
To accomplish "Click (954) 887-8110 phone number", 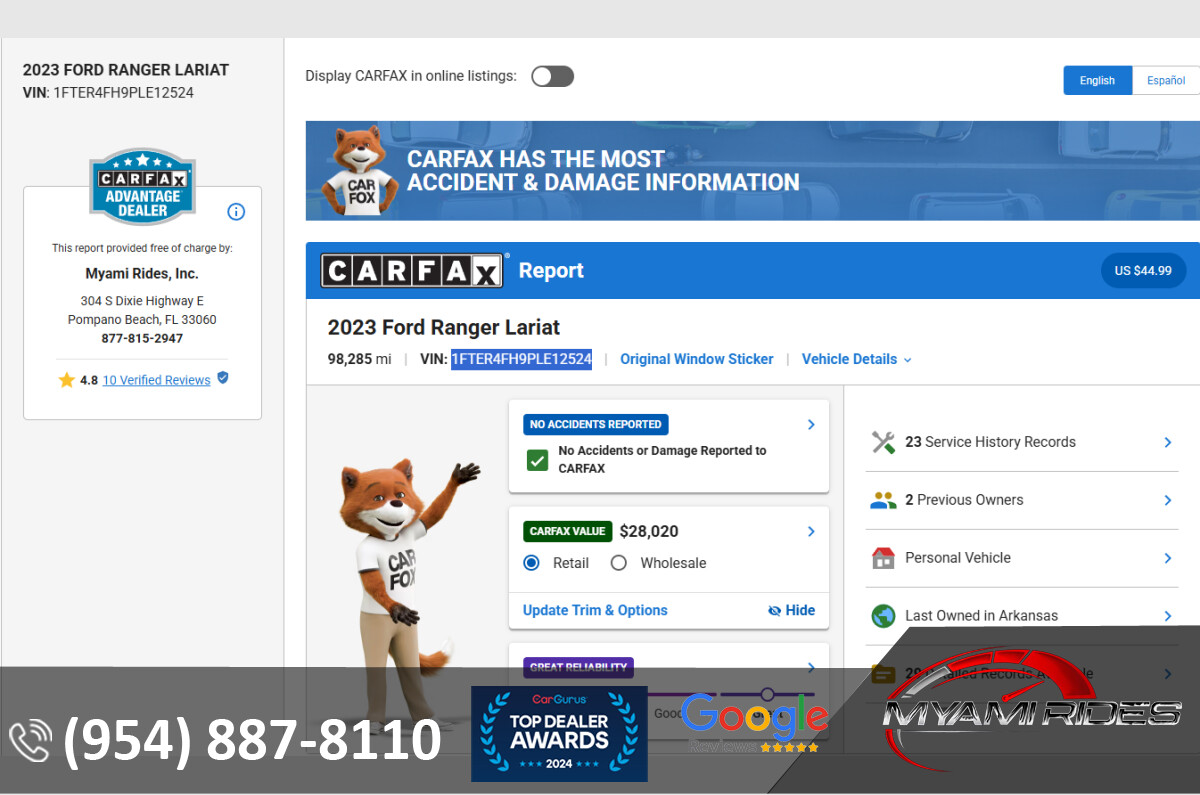I will [x=252, y=741].
